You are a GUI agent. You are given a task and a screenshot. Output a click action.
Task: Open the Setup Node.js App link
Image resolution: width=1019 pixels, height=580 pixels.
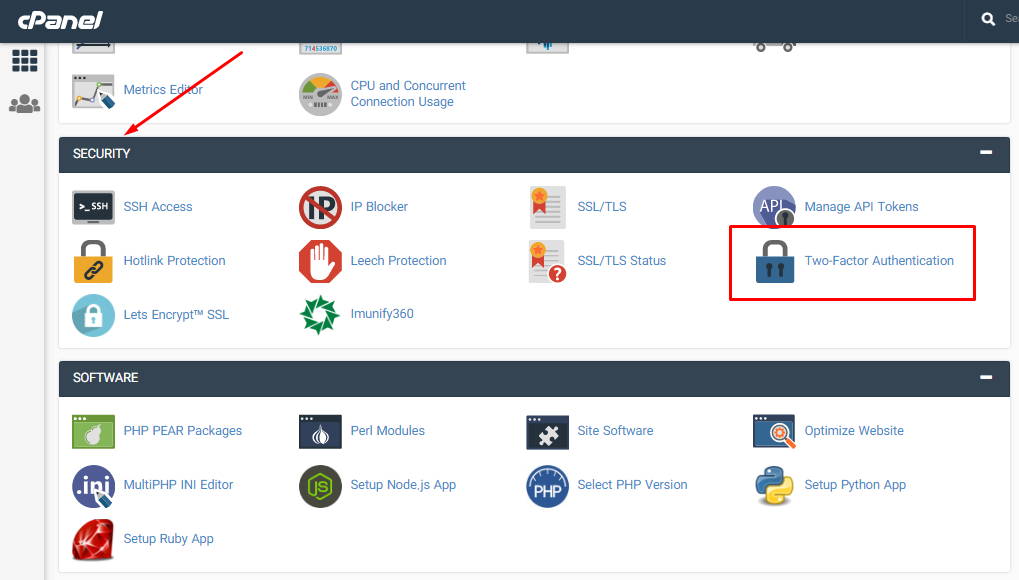pos(403,485)
